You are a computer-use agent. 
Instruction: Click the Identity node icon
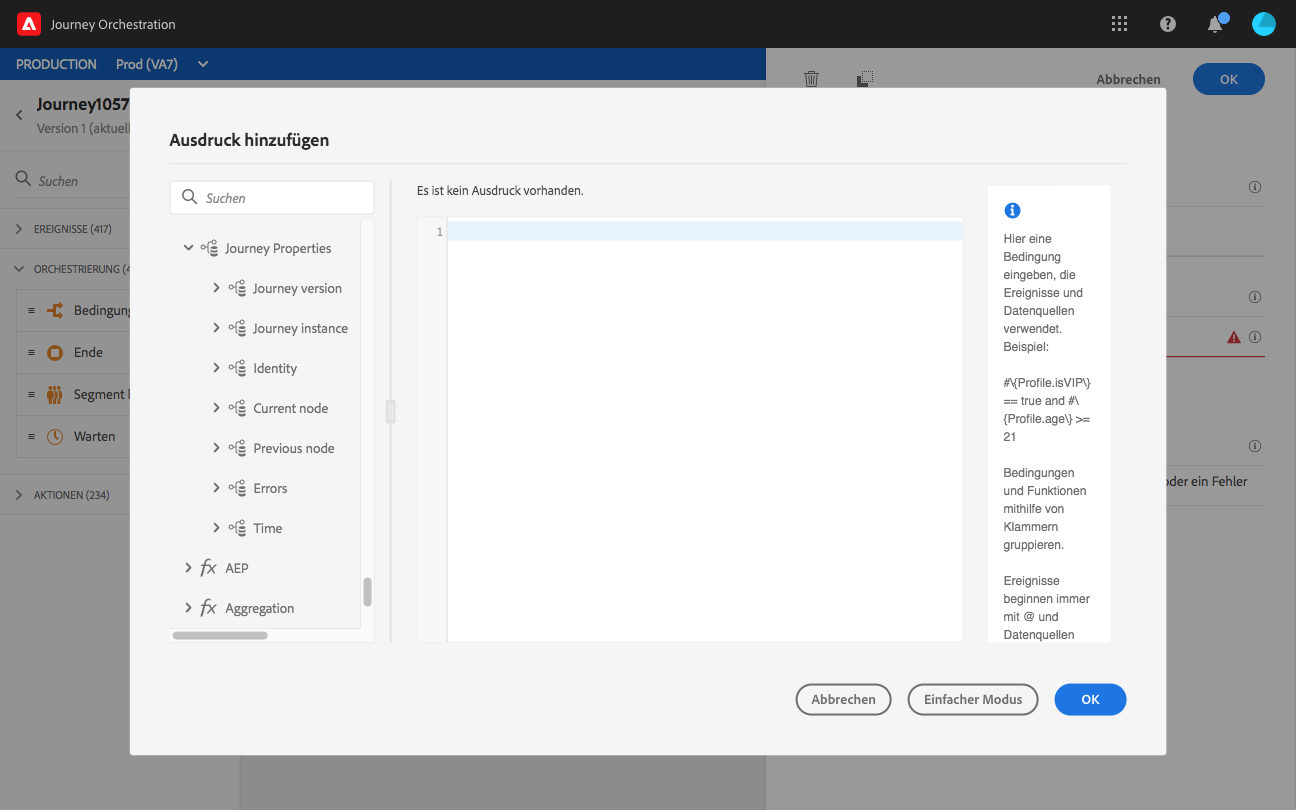(x=237, y=368)
